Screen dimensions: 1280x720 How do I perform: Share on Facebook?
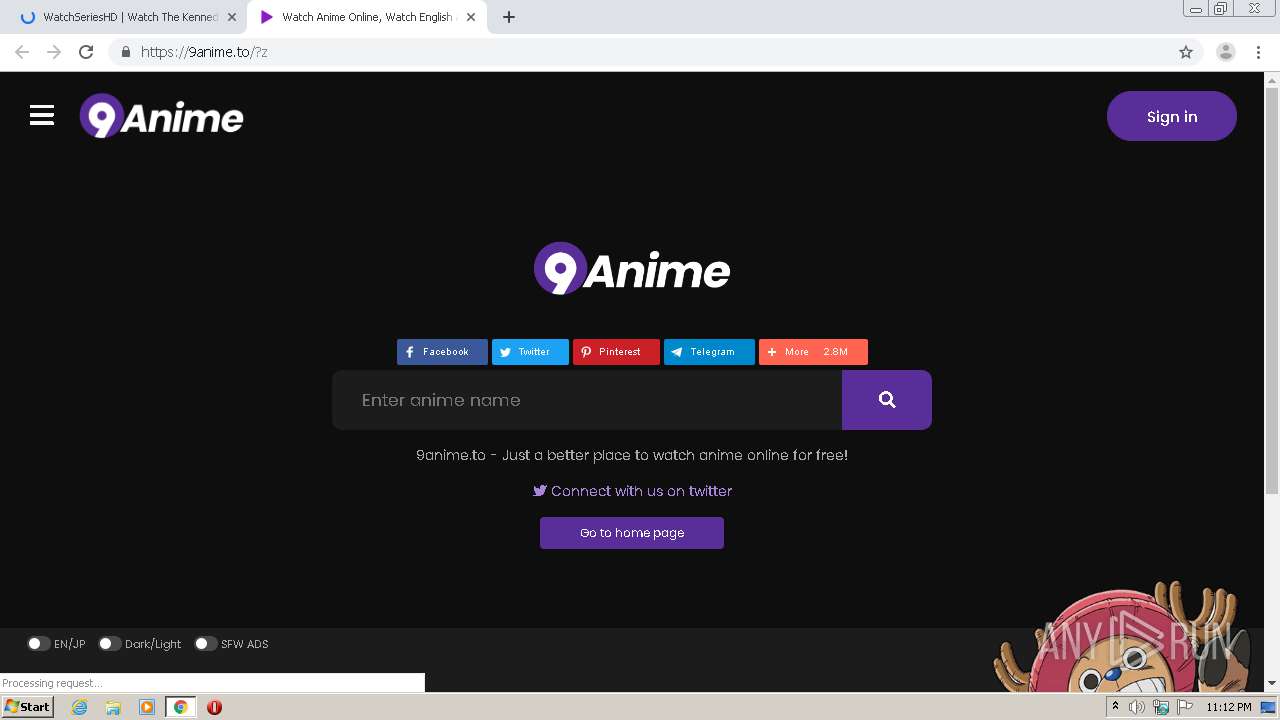[442, 352]
